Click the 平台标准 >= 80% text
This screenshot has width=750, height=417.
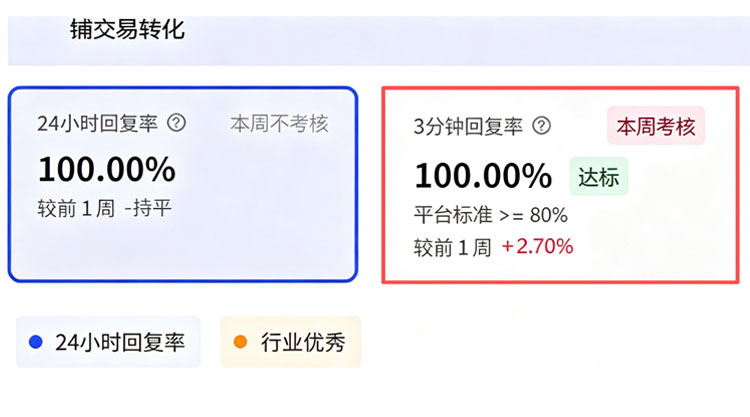(x=491, y=214)
